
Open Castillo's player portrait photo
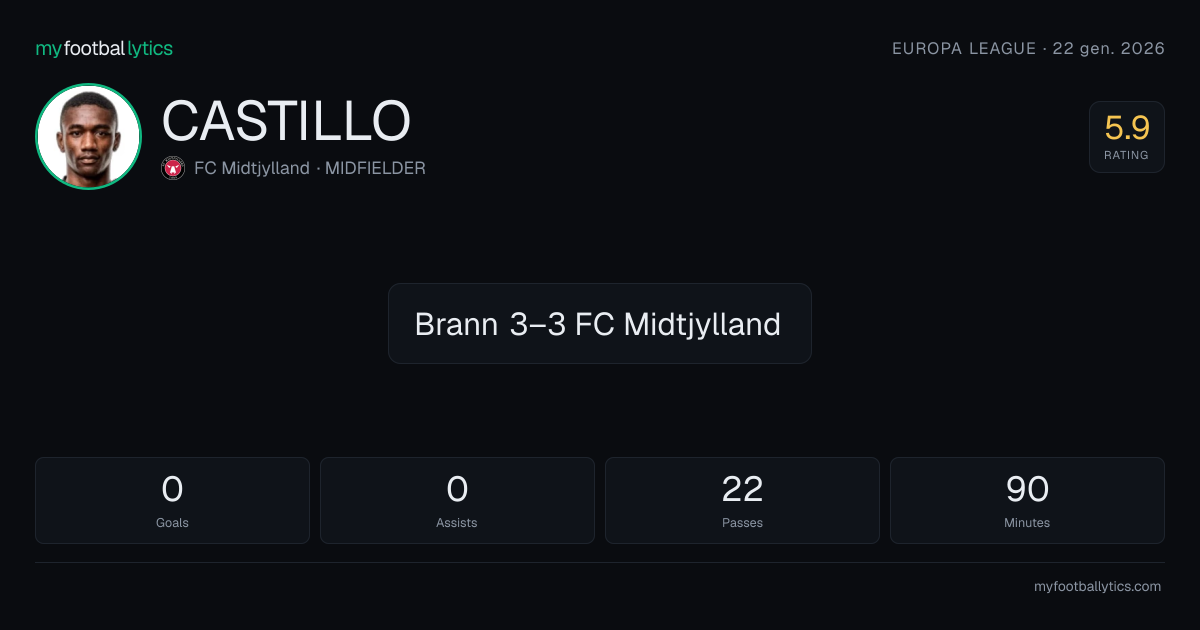pyautogui.click(x=88, y=136)
